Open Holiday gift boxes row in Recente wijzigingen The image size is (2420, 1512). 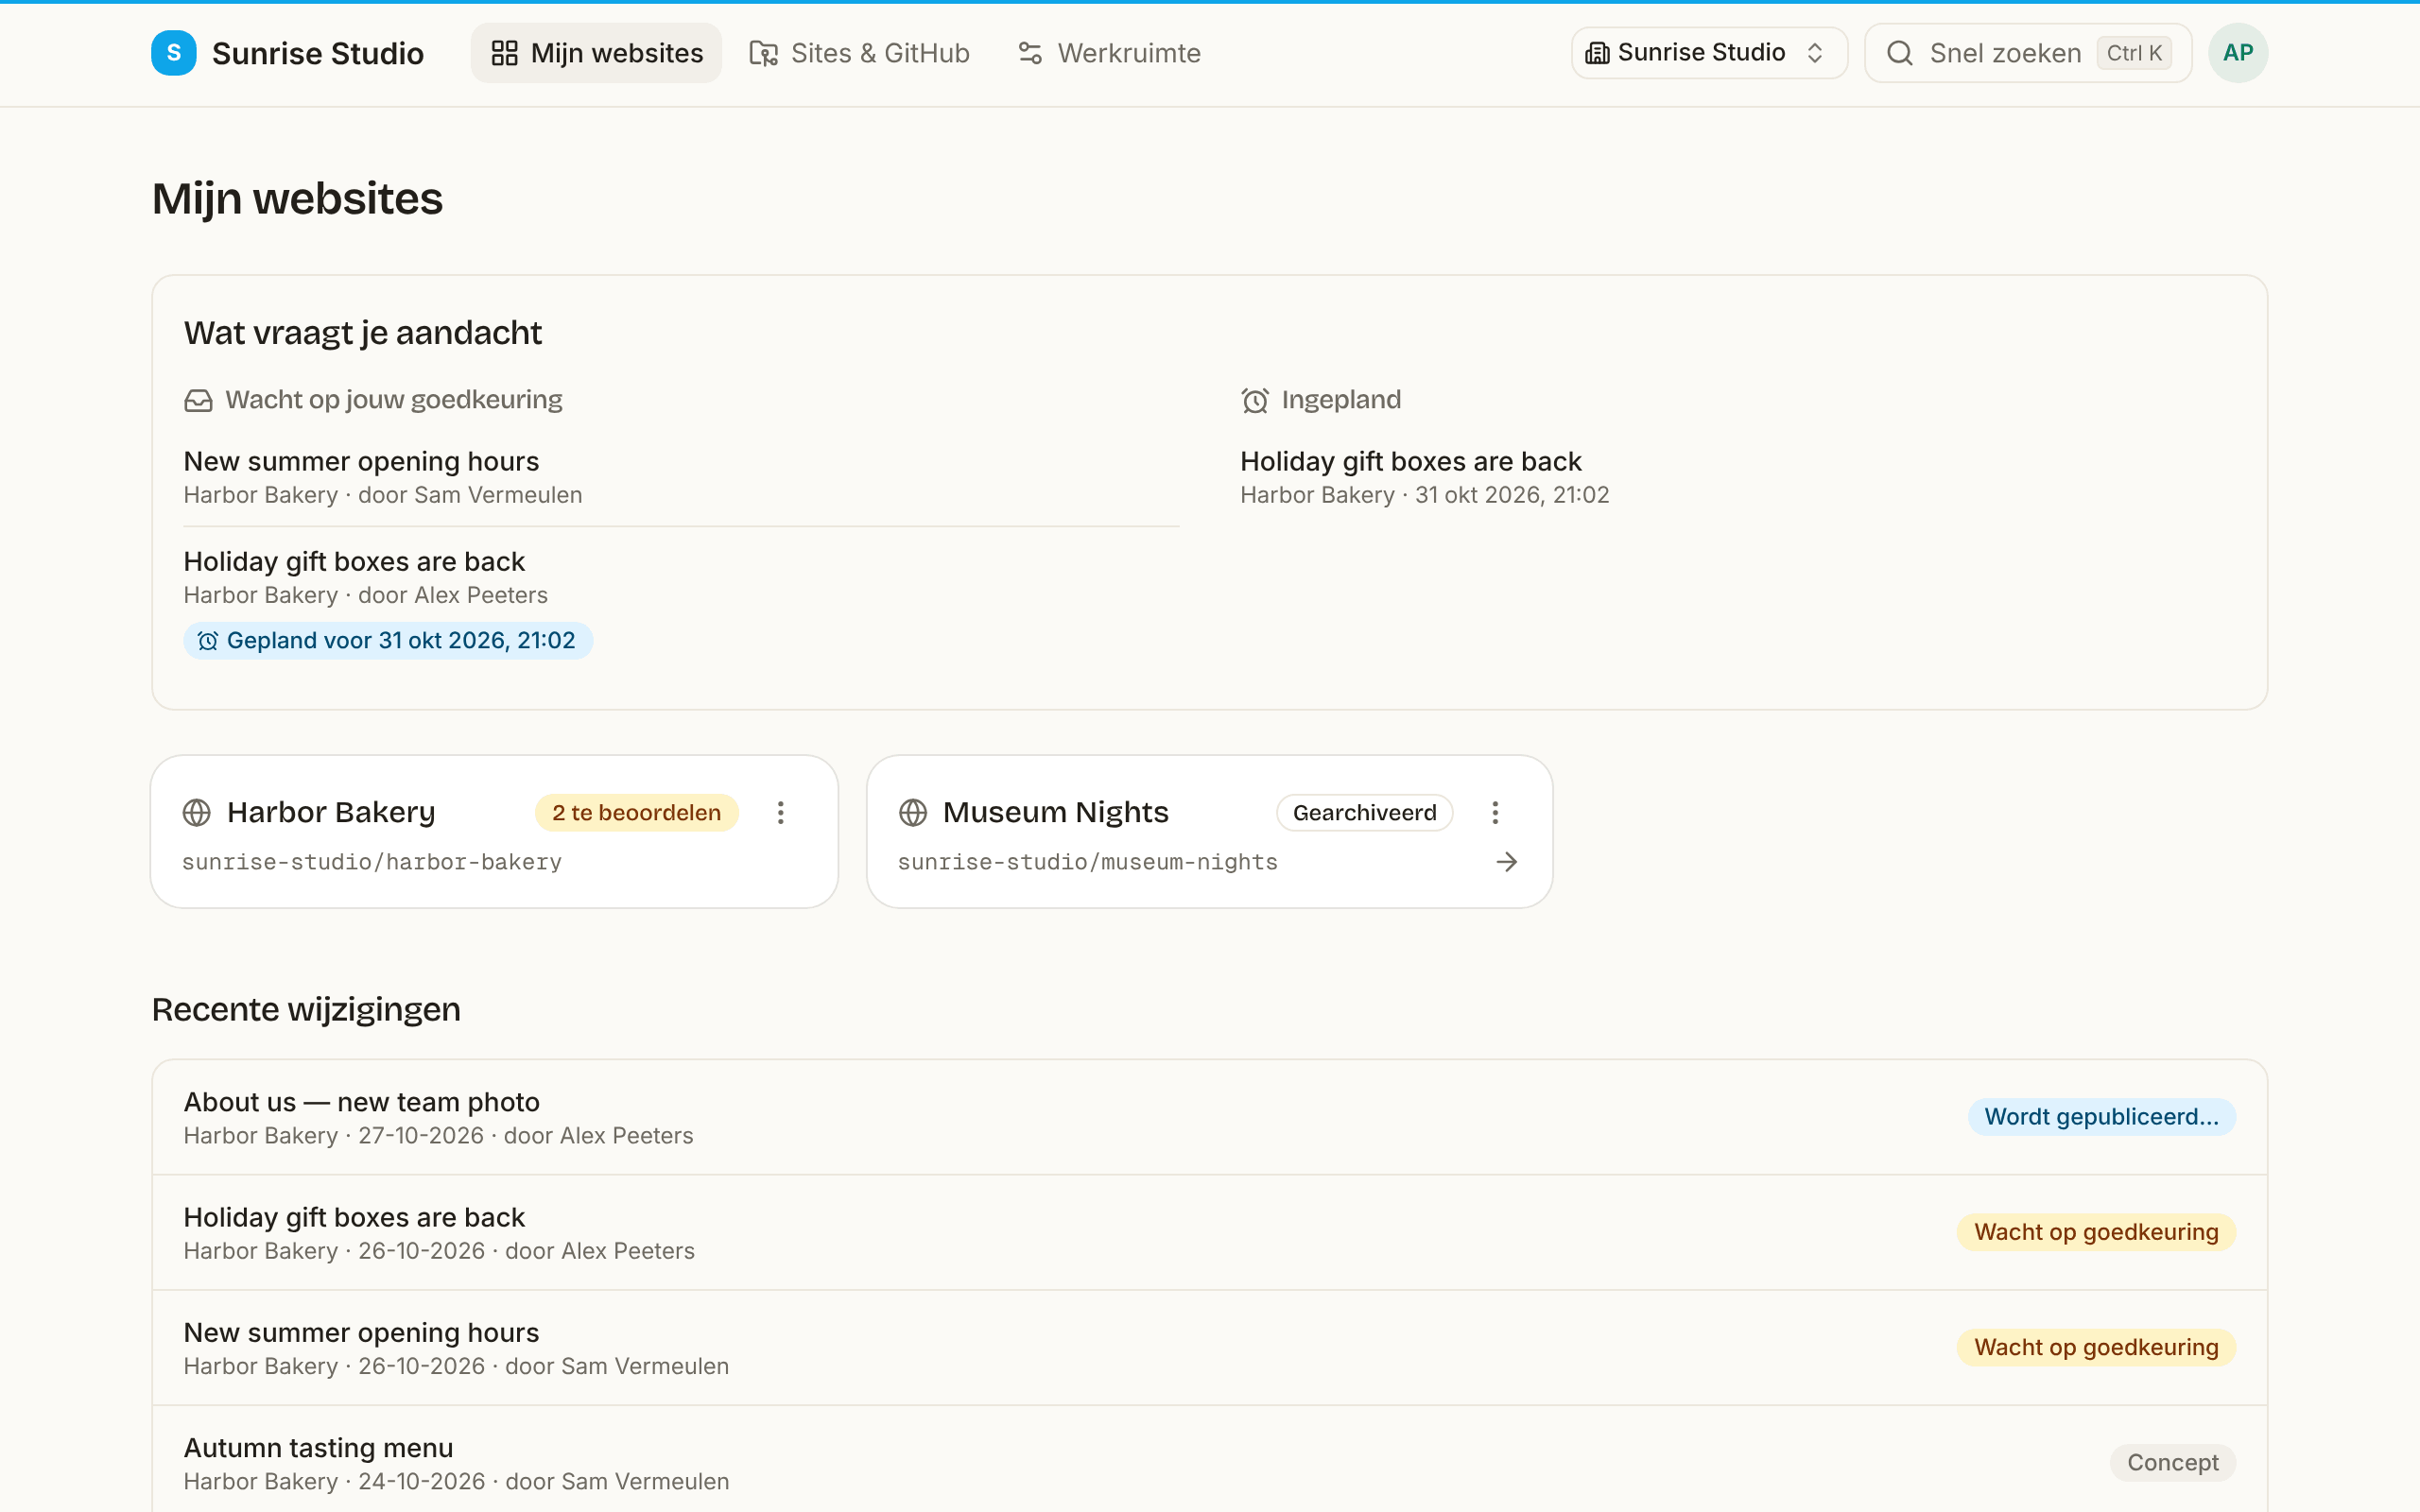[1209, 1233]
